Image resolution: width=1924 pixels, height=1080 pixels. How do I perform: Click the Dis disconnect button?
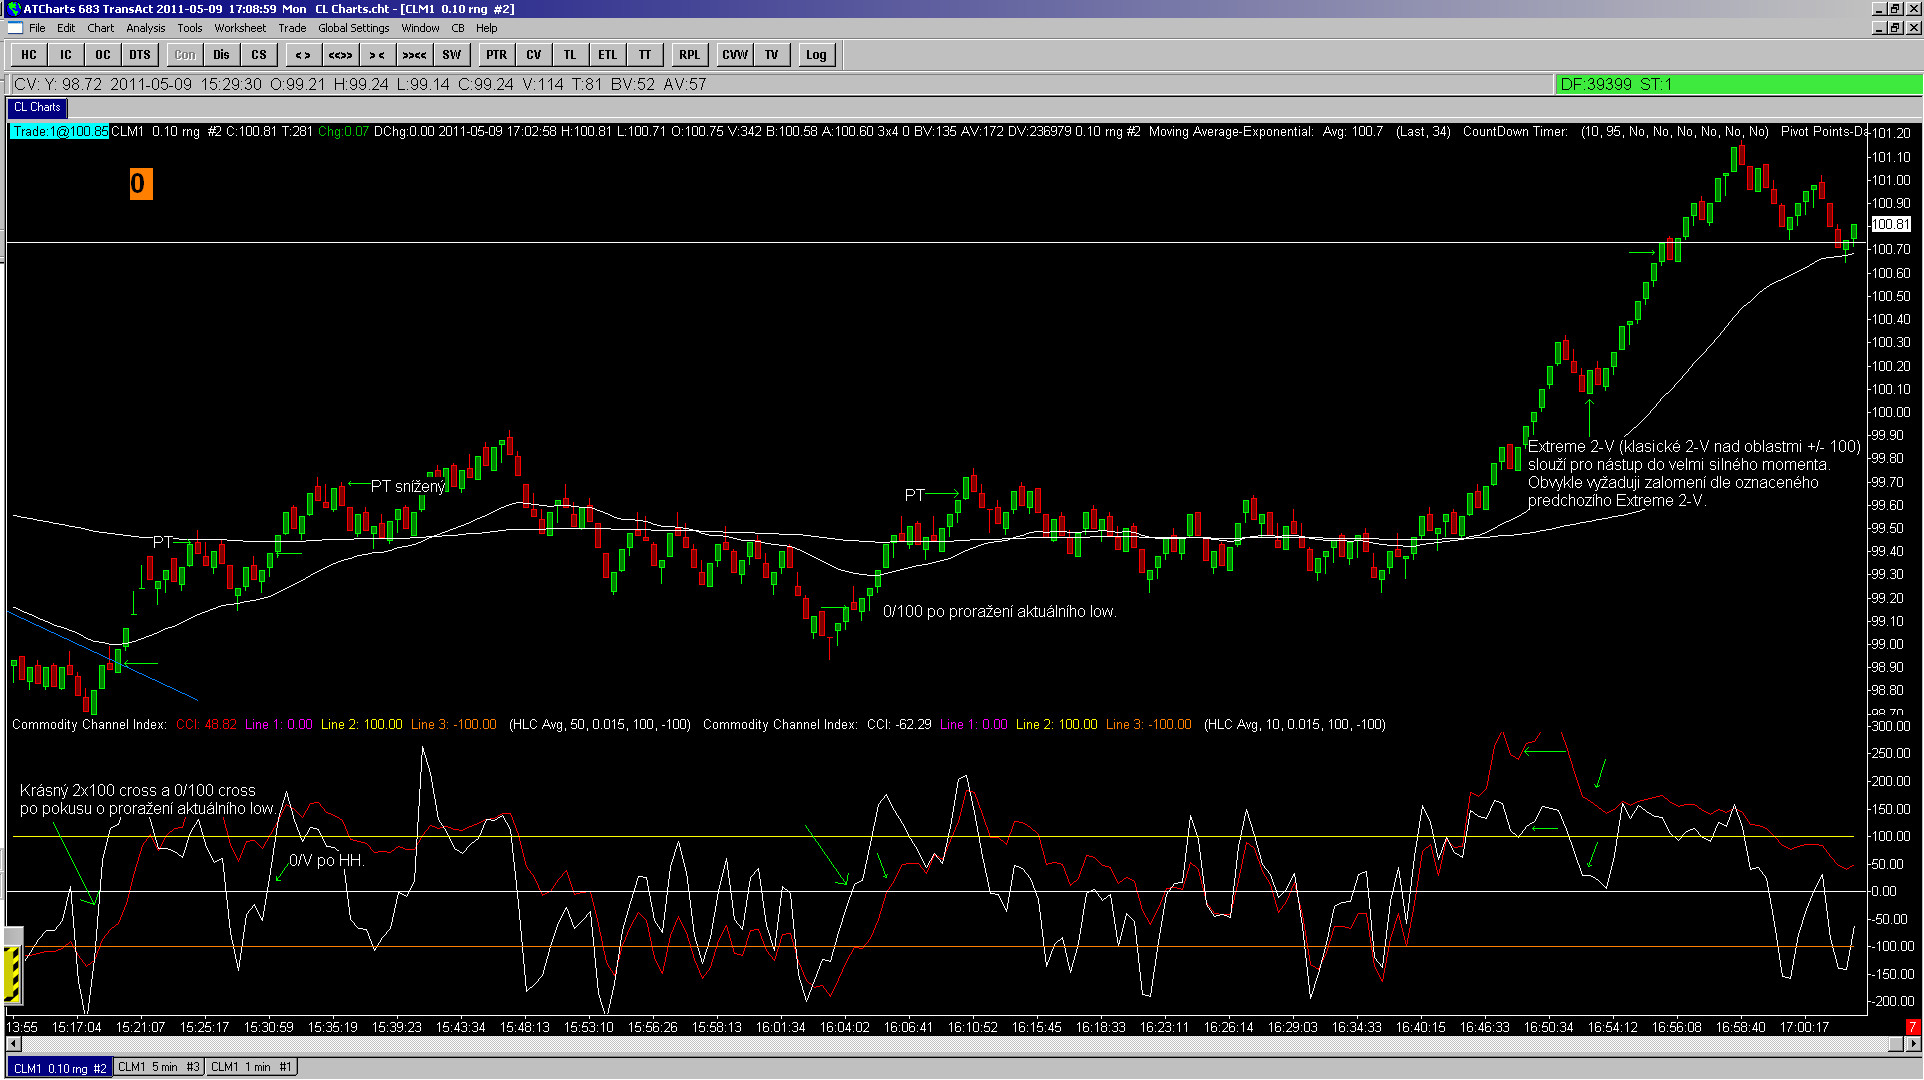[222, 55]
